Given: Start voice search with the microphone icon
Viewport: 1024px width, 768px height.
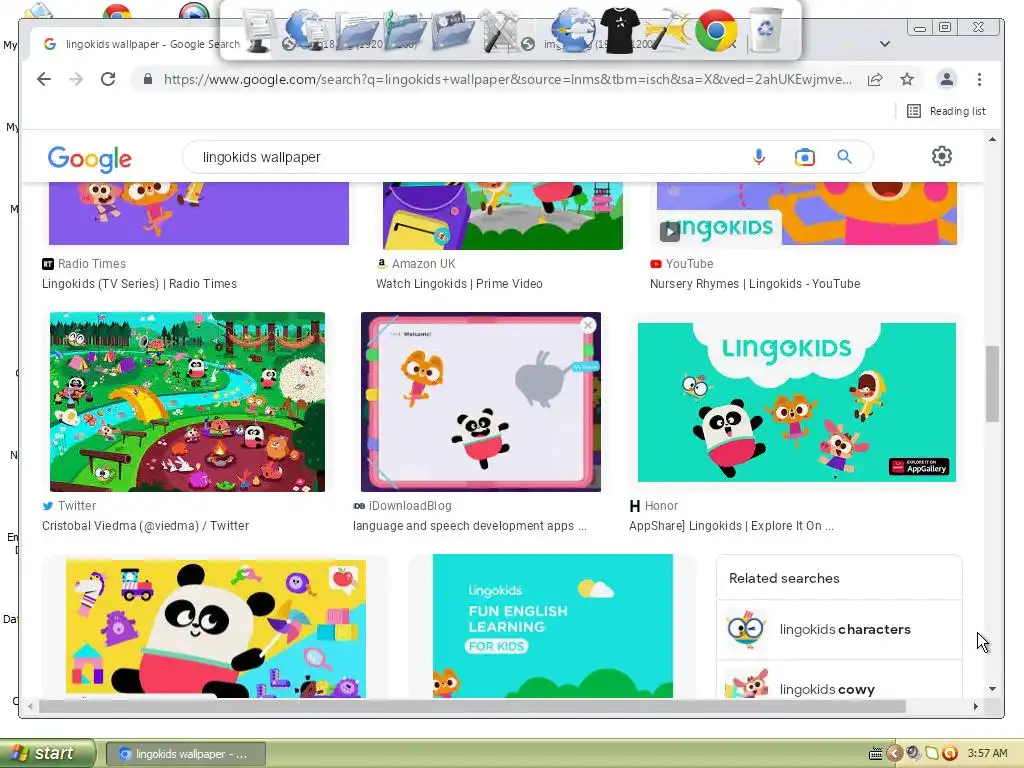Looking at the screenshot, I should click(758, 157).
